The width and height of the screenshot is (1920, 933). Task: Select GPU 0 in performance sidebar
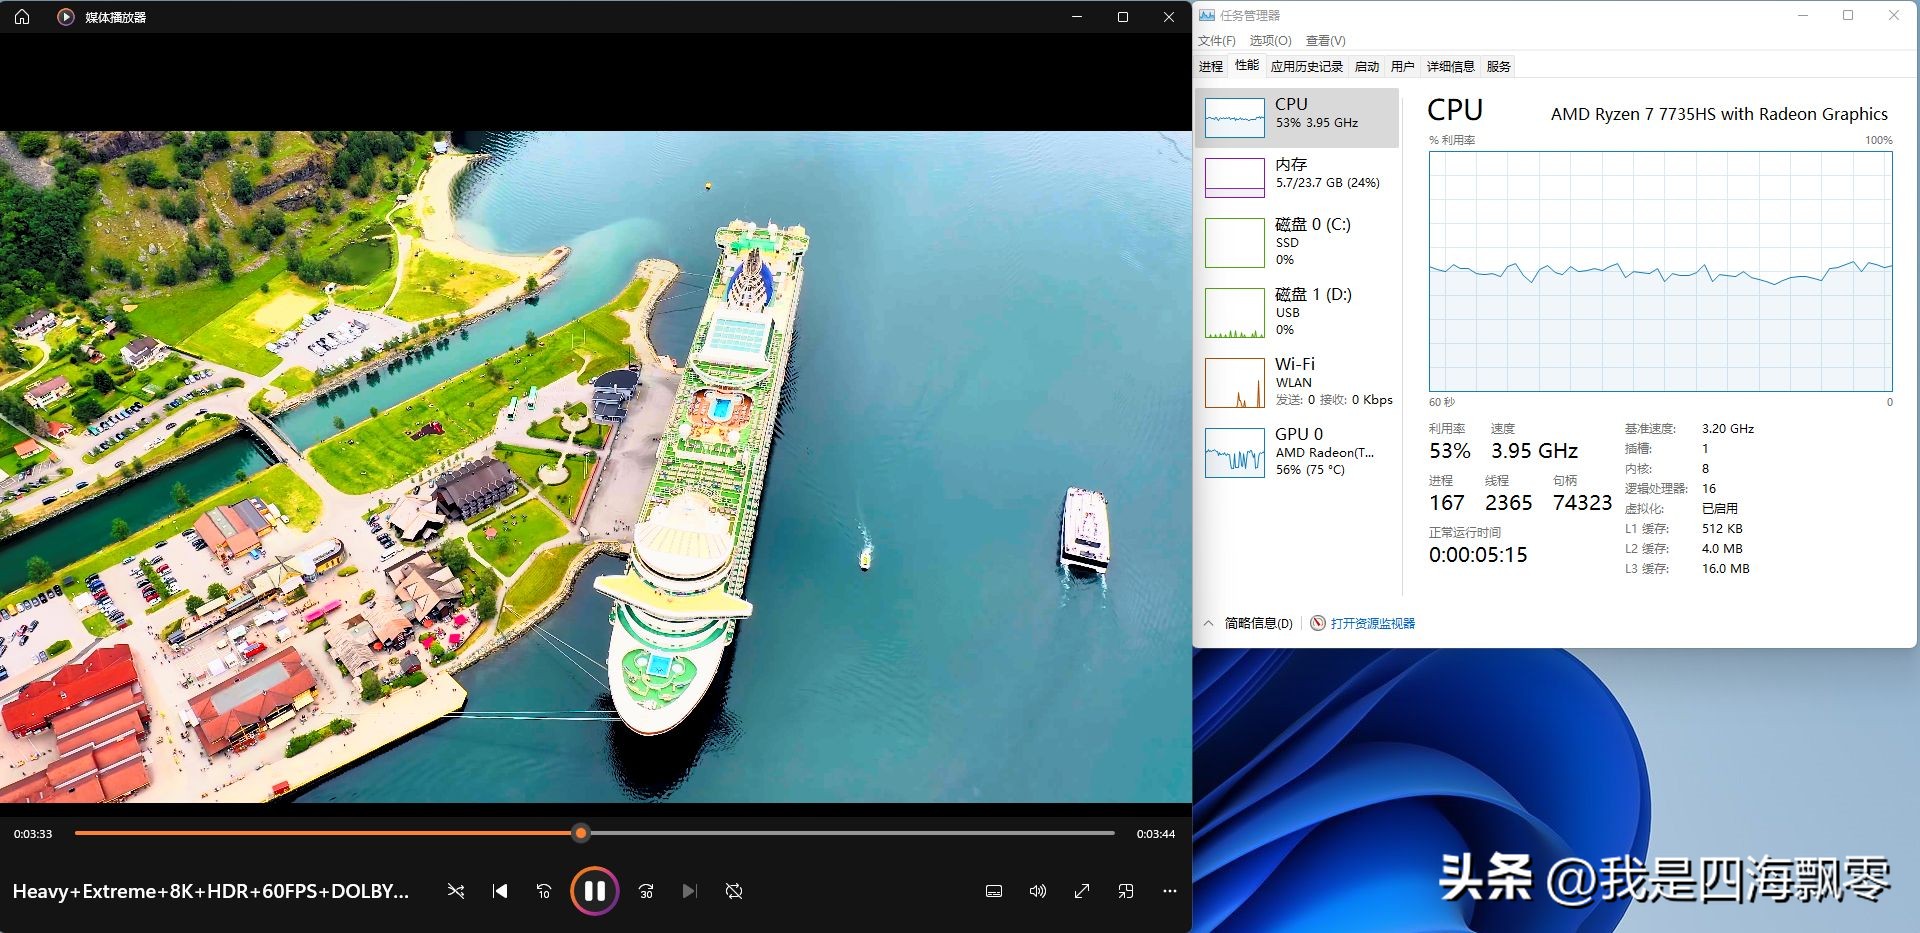click(x=1297, y=451)
